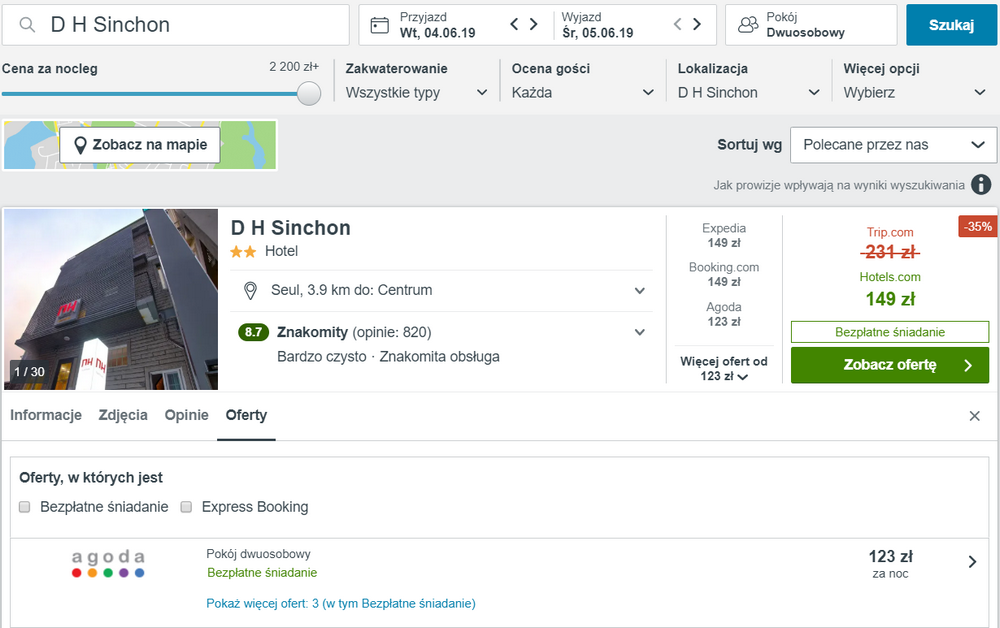Click the green Zobacz ofertę button
Viewport: 1000px width, 628px height.
[890, 365]
